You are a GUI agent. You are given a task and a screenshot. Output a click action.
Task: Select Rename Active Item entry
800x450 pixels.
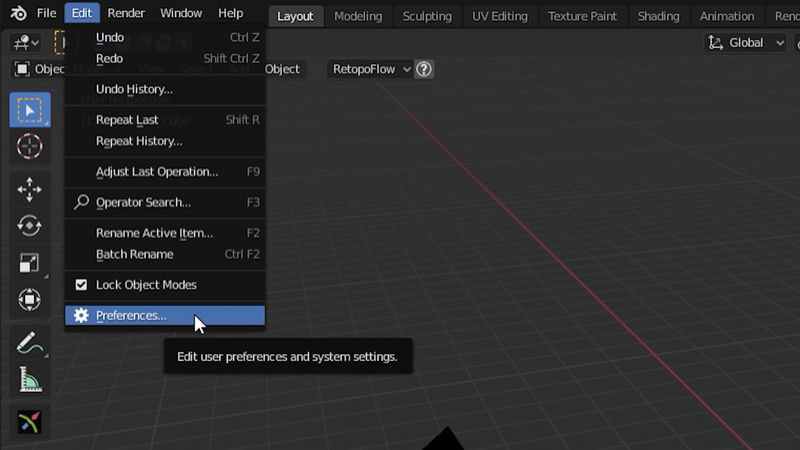coord(165,233)
